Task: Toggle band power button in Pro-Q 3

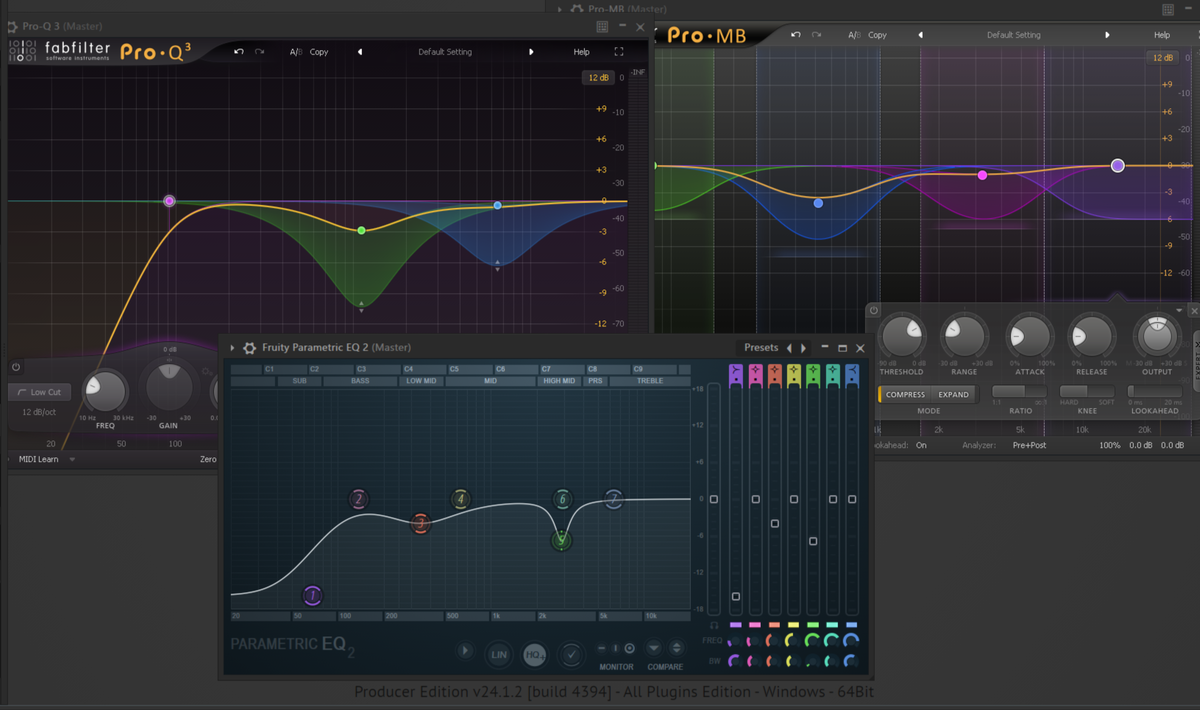Action: point(16,367)
